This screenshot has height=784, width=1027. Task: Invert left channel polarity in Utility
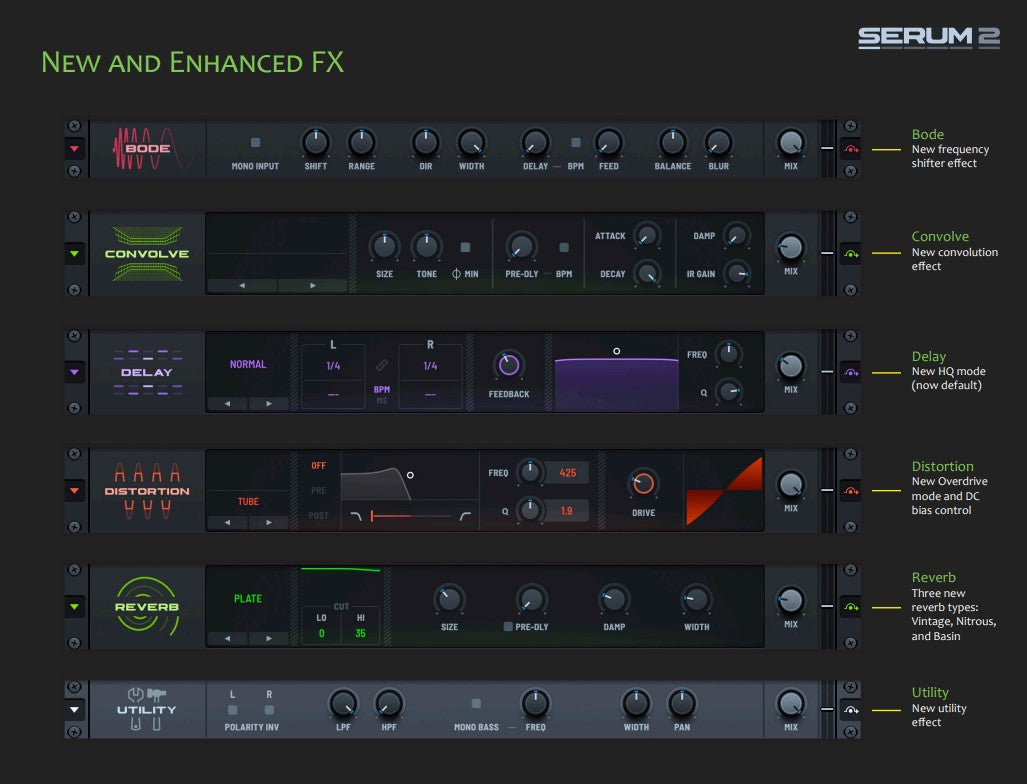(x=233, y=709)
